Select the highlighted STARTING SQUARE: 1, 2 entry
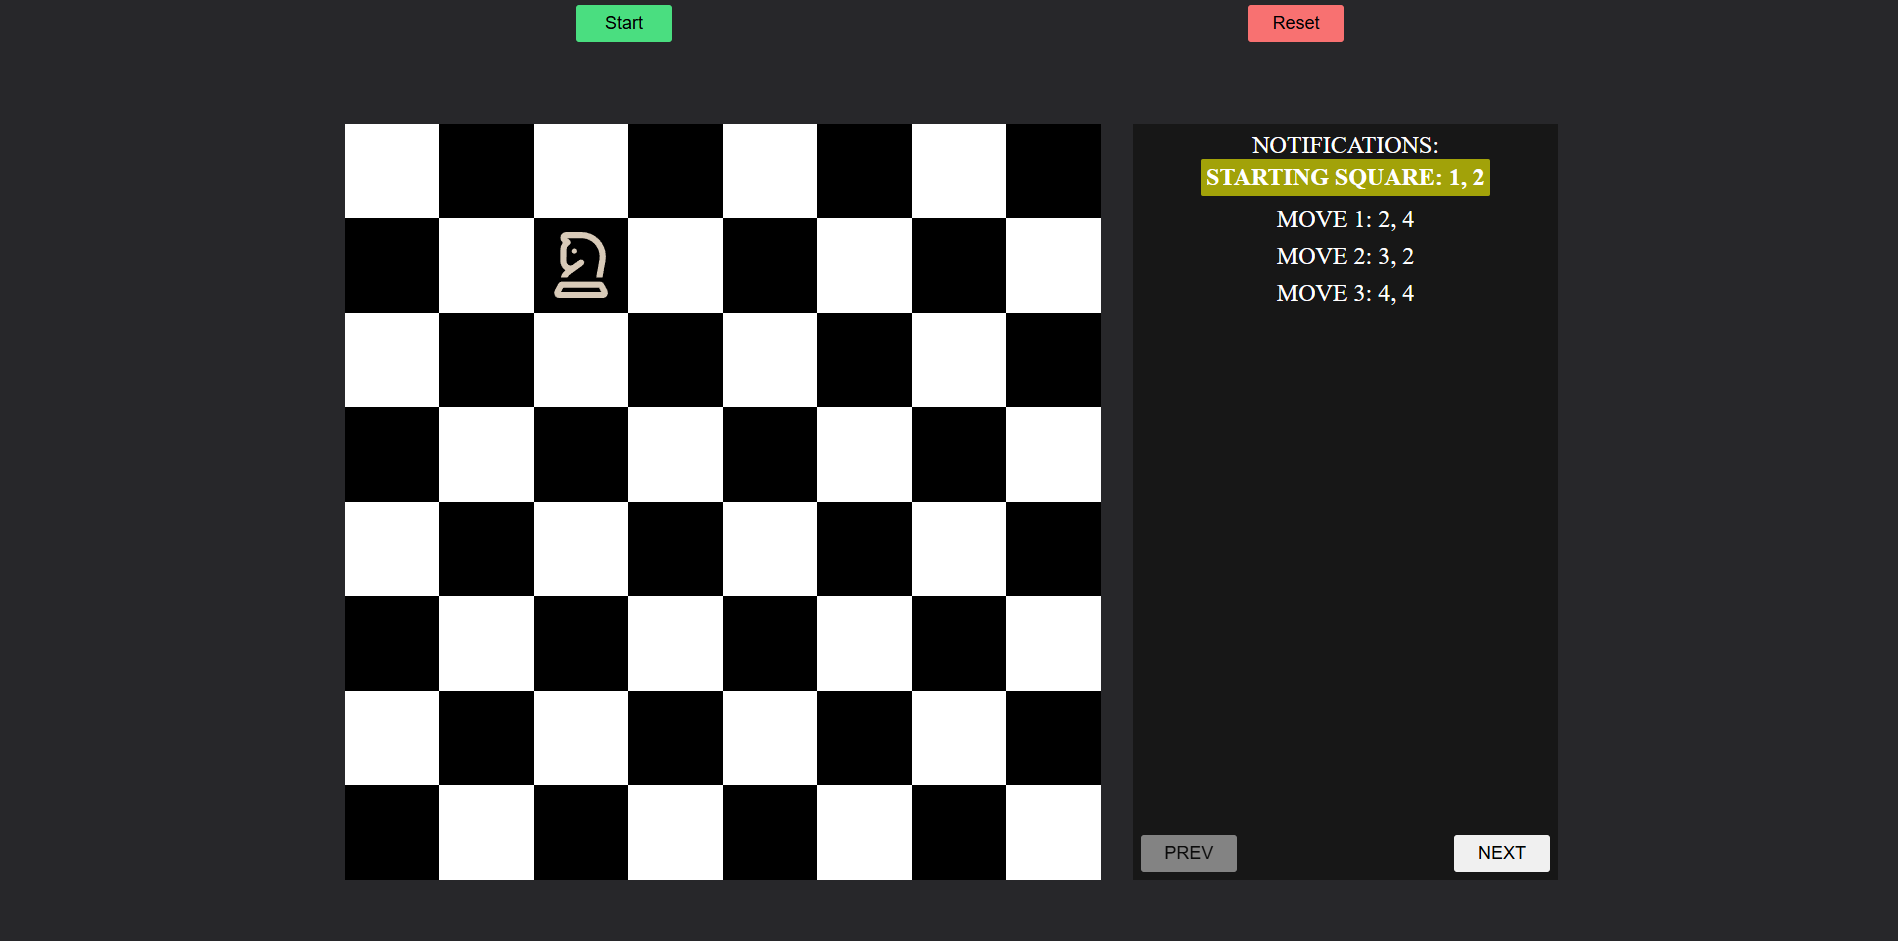The width and height of the screenshot is (1898, 941). (1344, 178)
